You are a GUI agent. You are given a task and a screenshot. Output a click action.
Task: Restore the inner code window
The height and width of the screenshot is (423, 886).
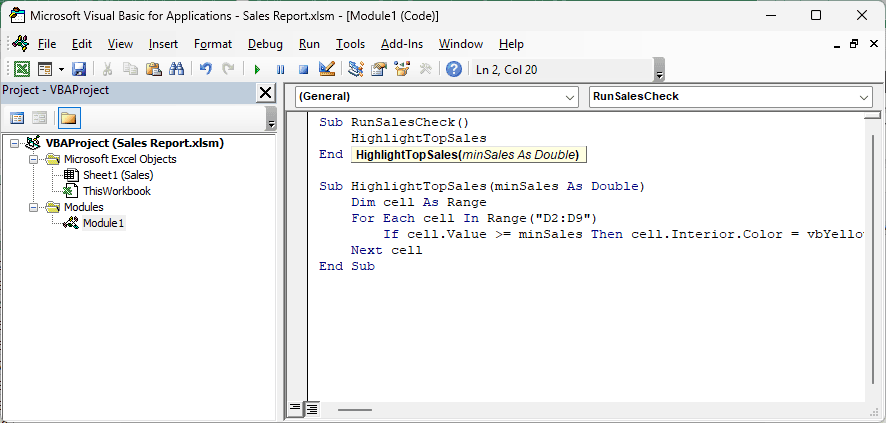854,44
